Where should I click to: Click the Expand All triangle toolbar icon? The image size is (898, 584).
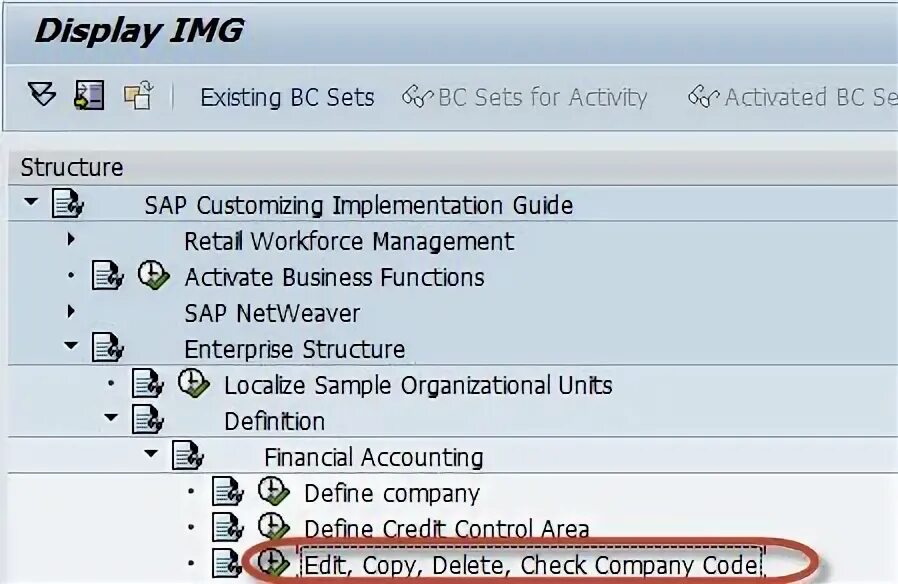[x=42, y=94]
